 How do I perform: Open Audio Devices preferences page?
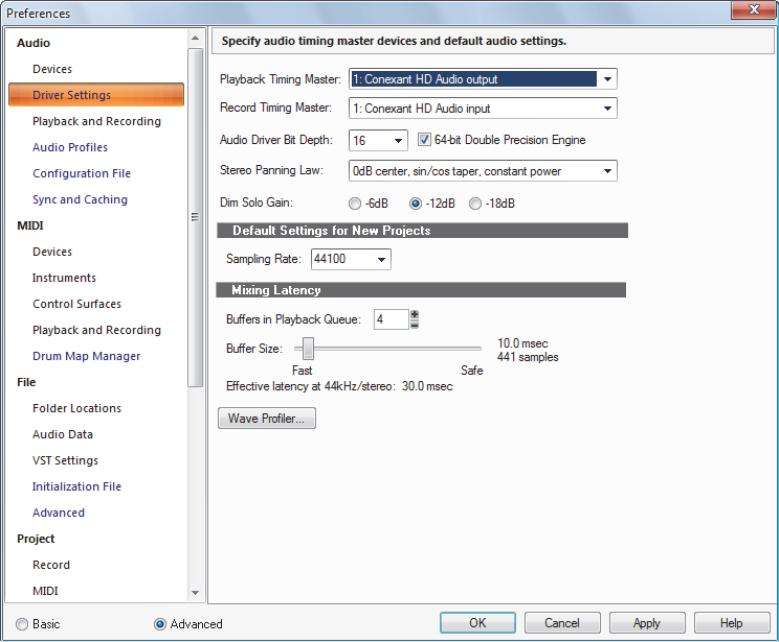pyautogui.click(x=52, y=69)
